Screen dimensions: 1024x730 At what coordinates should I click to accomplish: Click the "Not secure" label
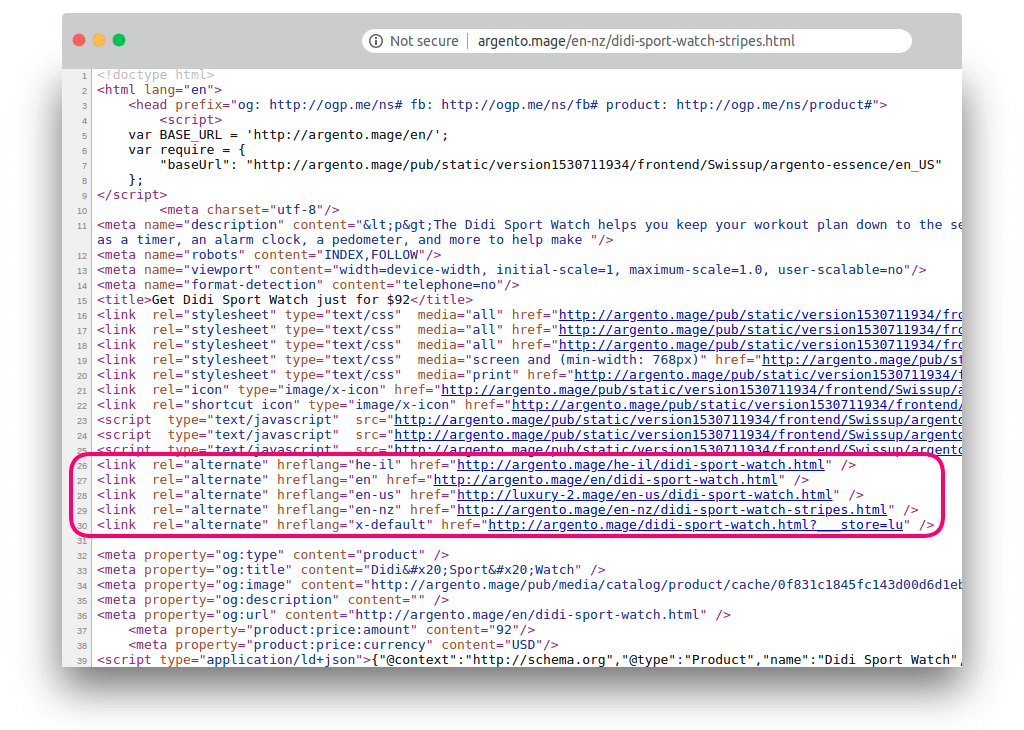(424, 41)
